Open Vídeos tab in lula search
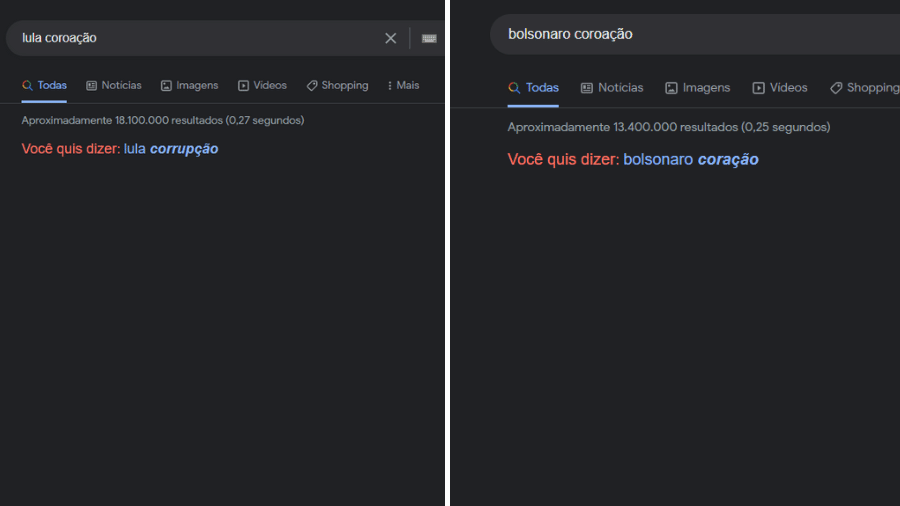The width and height of the screenshot is (900, 506). pyautogui.click(x=262, y=85)
